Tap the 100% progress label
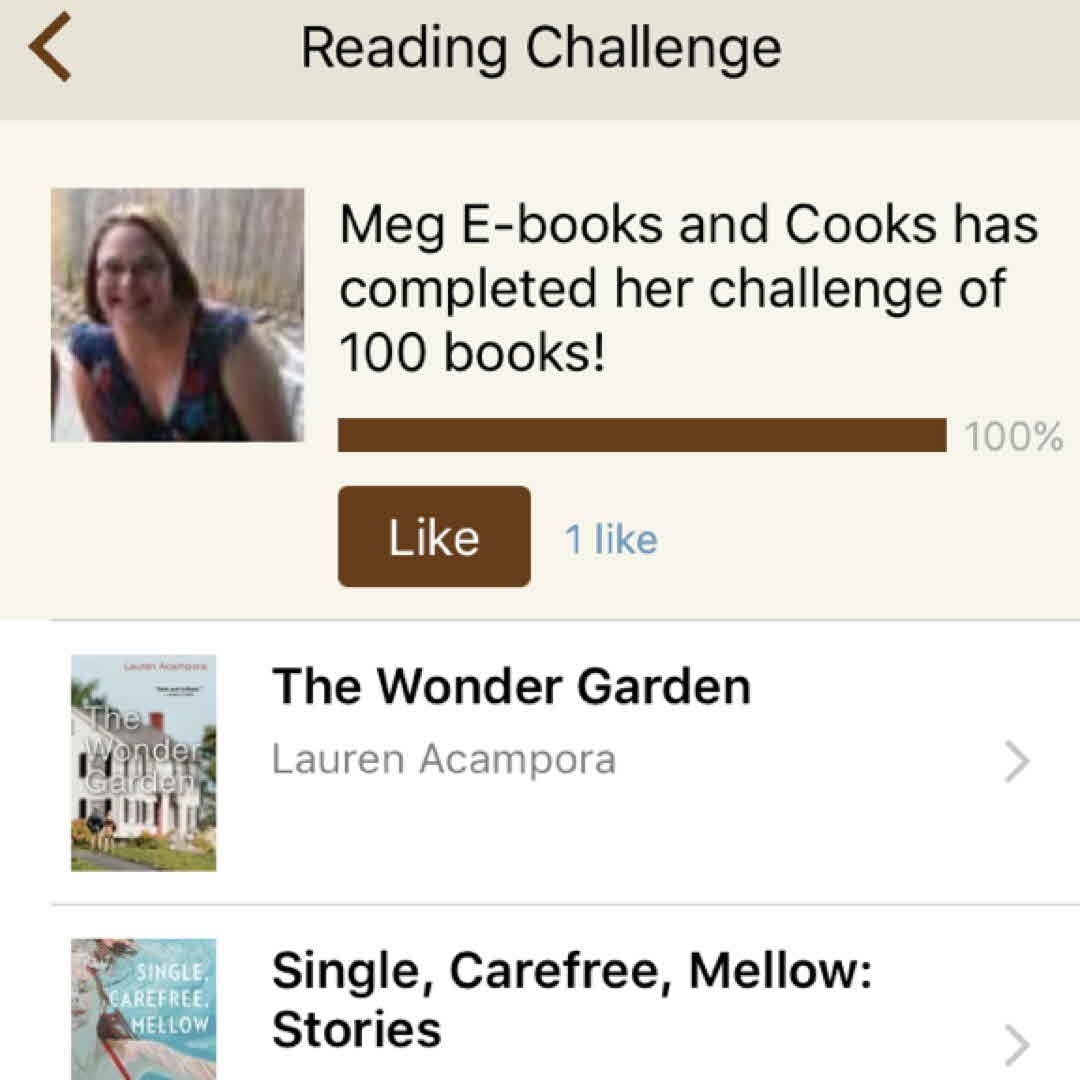This screenshot has height=1080, width=1080. 1013,437
